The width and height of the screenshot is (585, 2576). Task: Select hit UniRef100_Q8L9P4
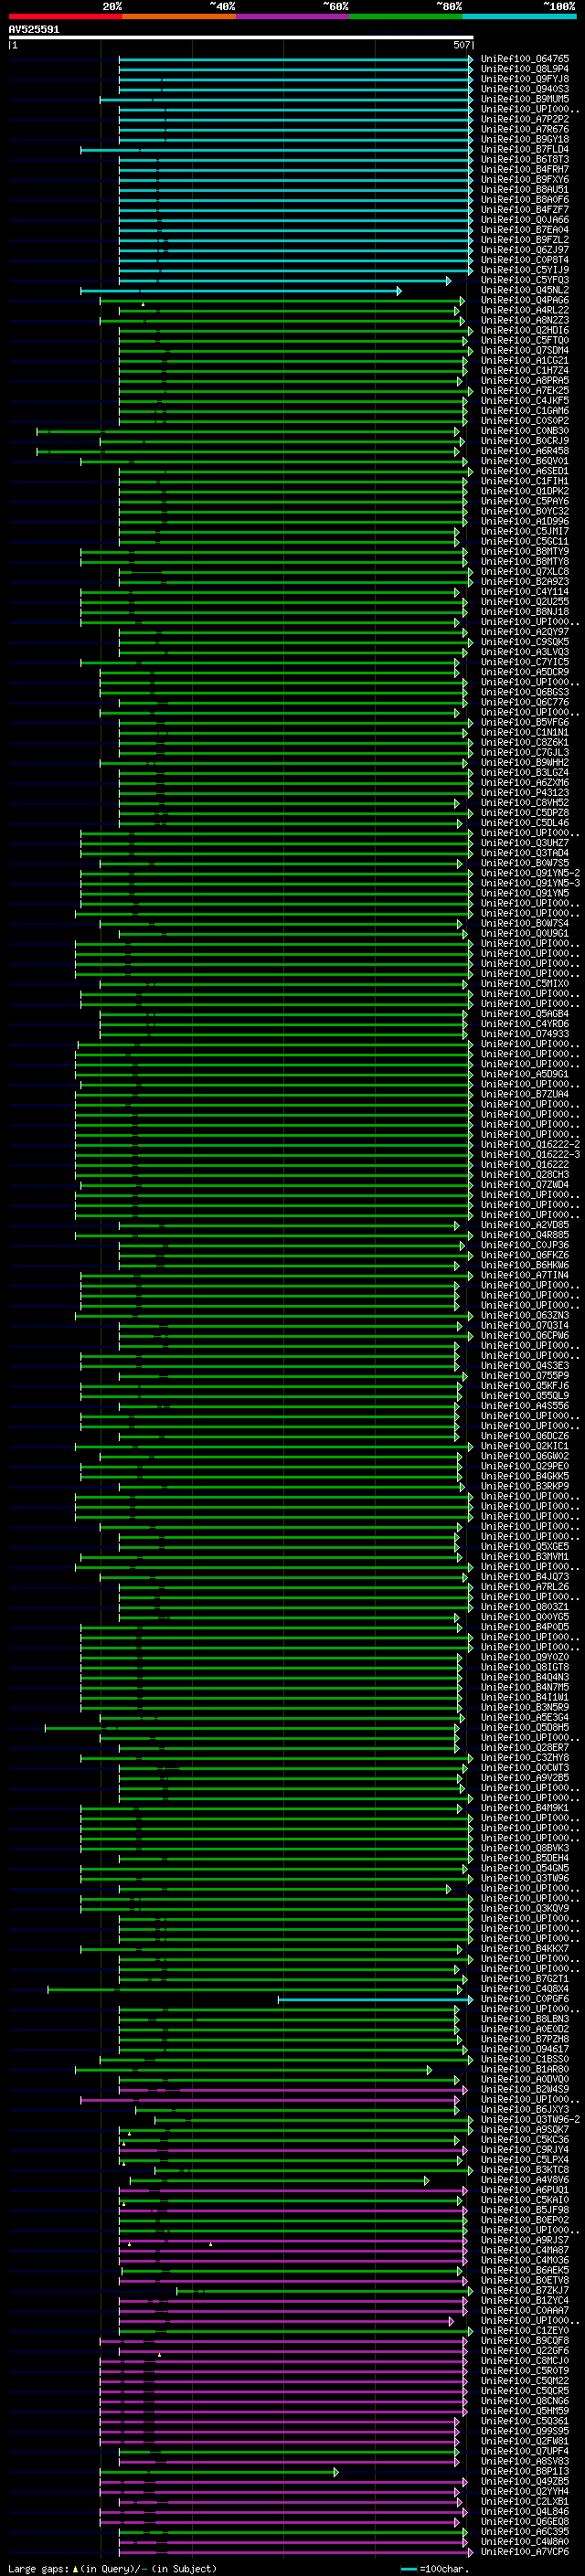point(524,69)
